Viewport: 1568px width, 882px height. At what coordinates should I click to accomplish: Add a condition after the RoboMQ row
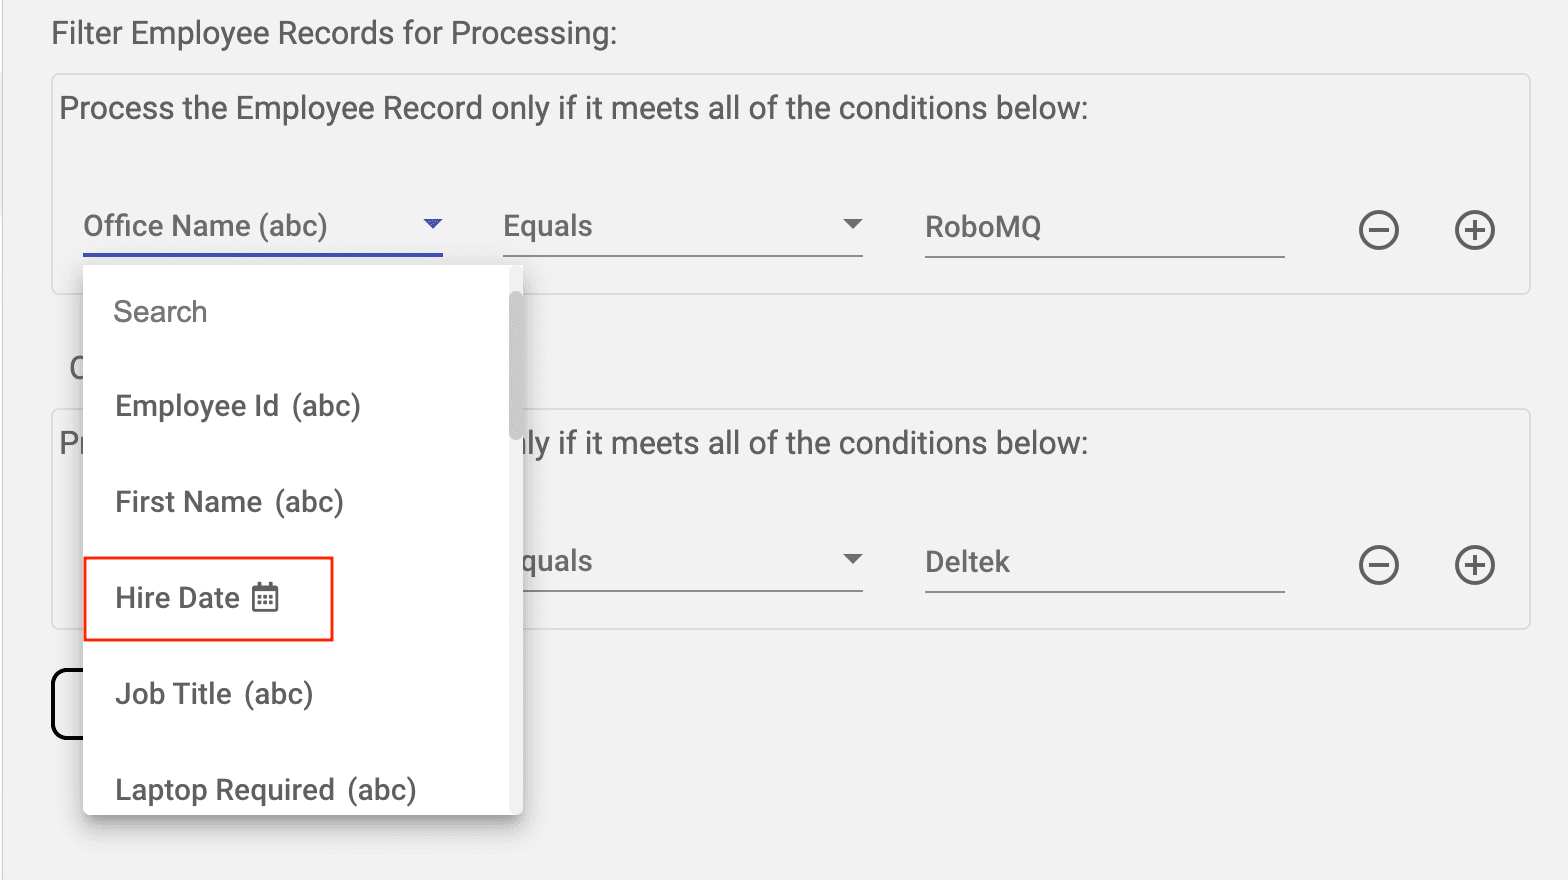click(x=1474, y=230)
